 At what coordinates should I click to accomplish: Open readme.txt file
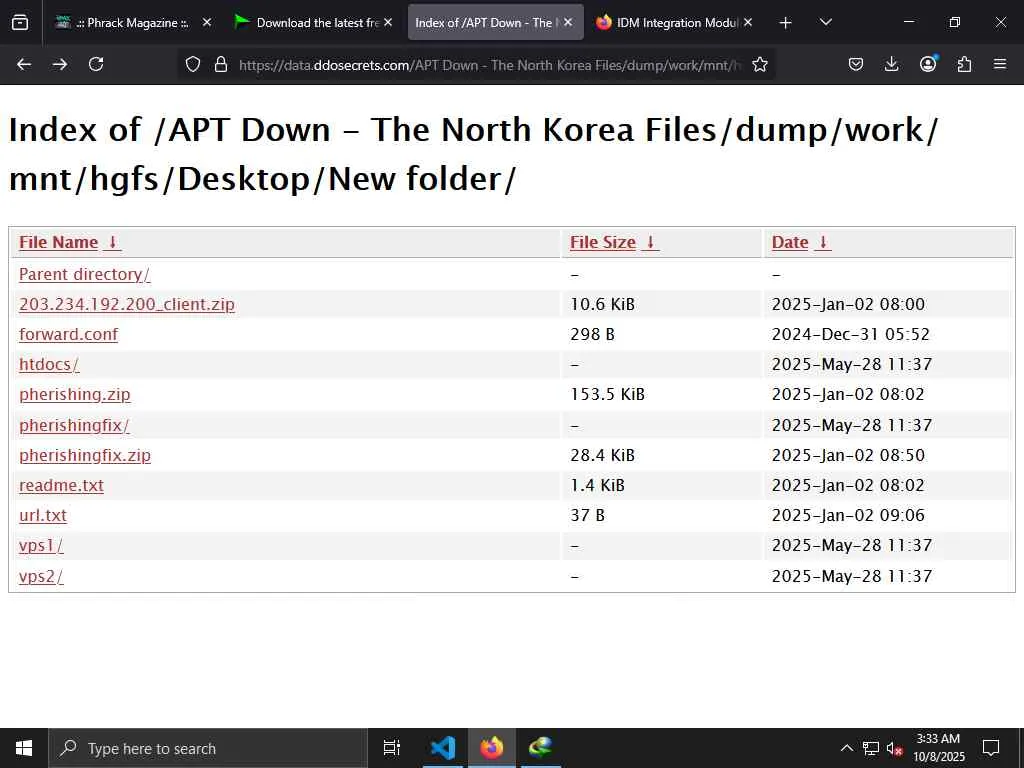pos(61,485)
